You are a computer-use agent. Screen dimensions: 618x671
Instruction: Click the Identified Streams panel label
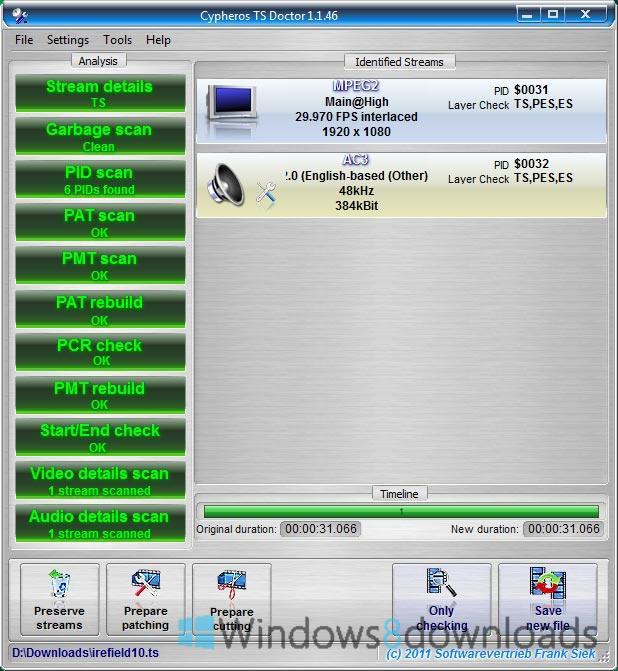click(x=399, y=62)
